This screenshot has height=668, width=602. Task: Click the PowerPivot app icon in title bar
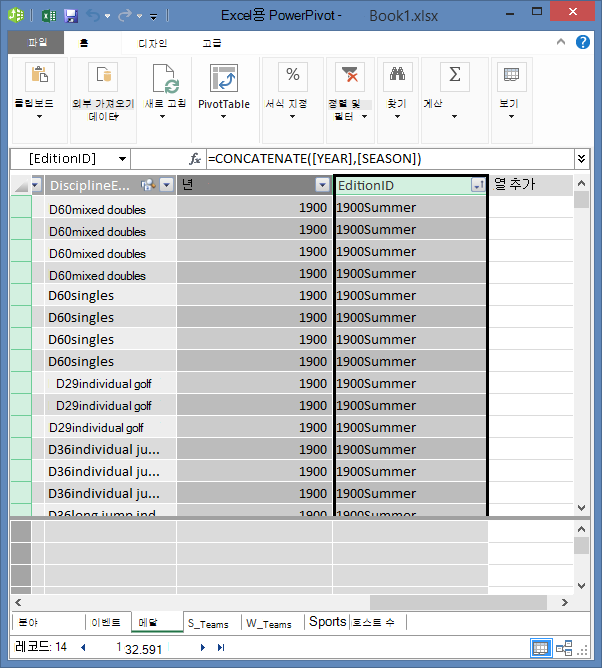[16, 15]
